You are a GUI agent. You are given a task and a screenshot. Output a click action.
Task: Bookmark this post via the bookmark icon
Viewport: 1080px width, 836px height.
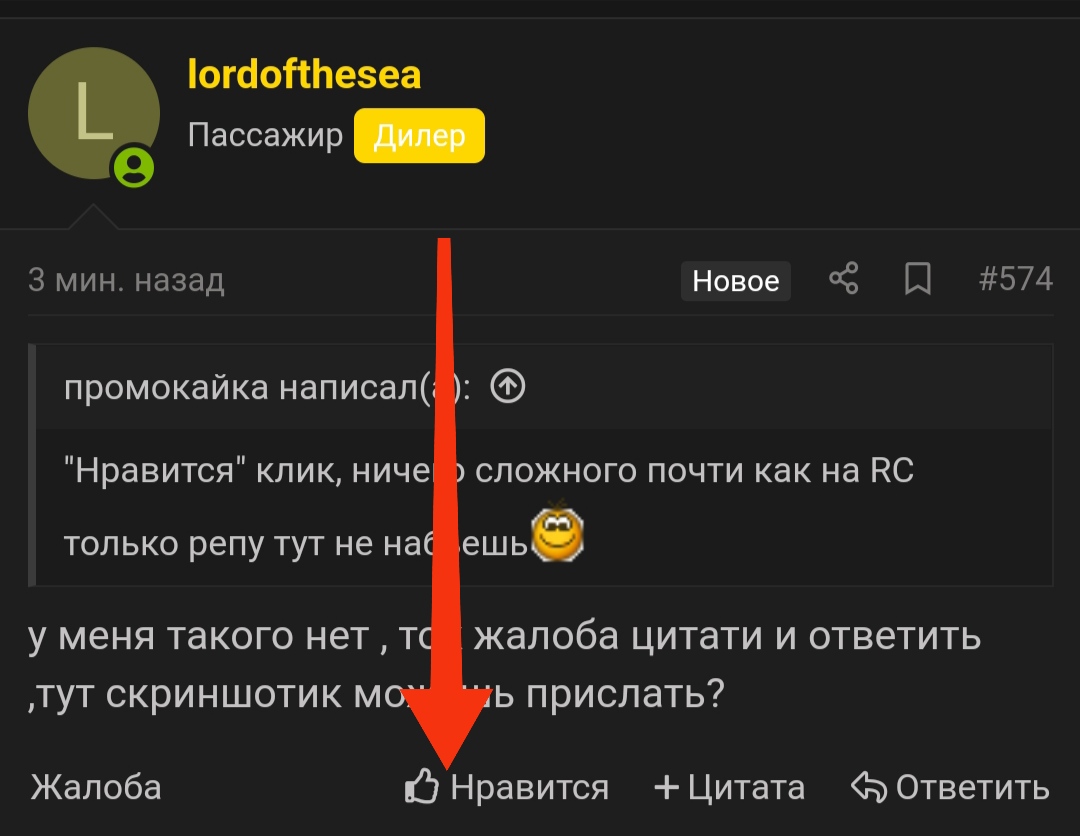point(917,279)
